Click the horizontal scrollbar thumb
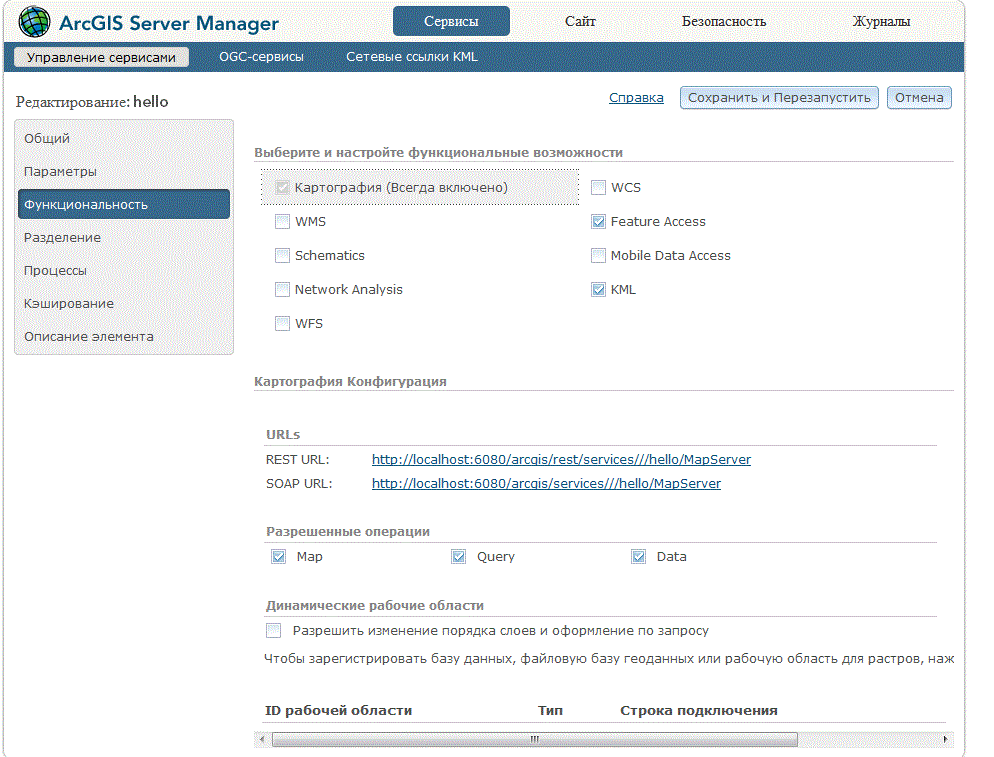The width and height of the screenshot is (994, 757). (x=534, y=739)
